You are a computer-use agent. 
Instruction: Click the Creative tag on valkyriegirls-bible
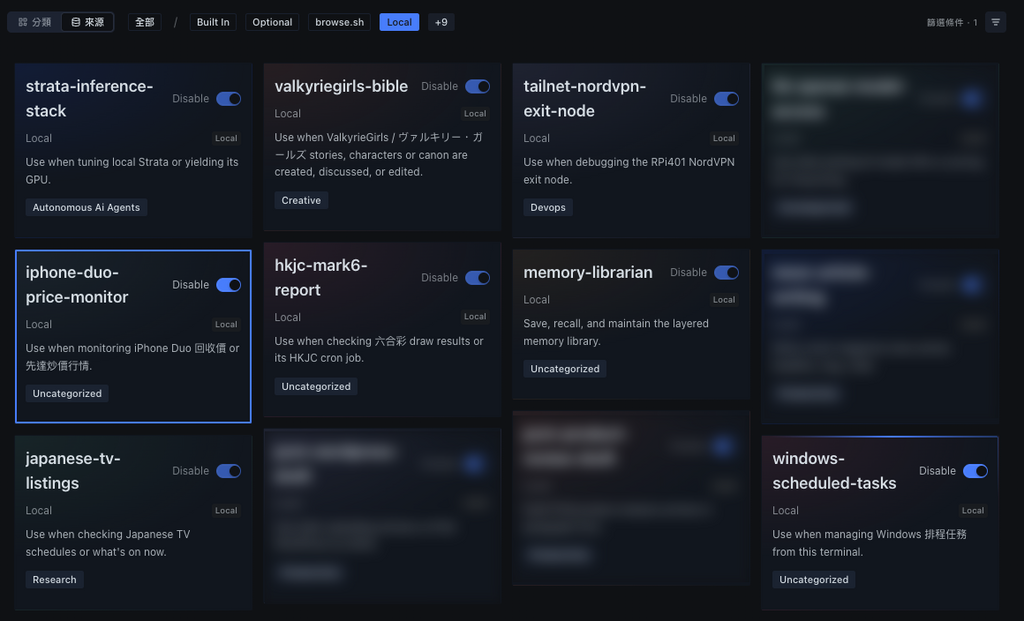[301, 200]
